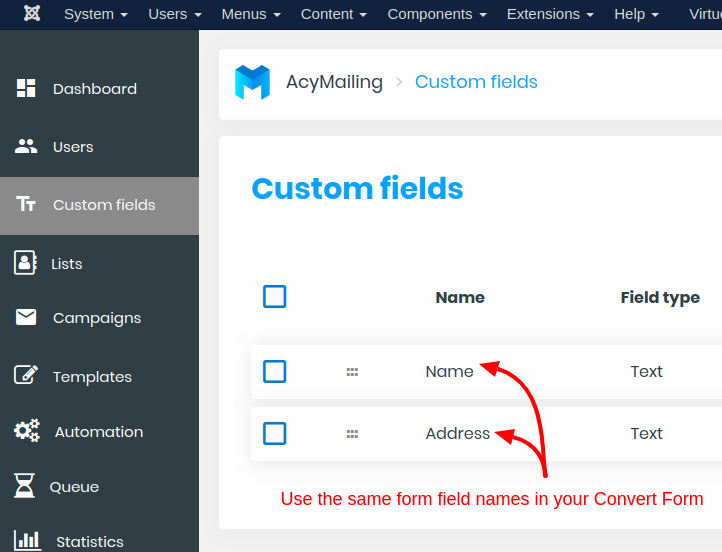Screen dimensions: 722x552
Task: Open the Extensions dropdown menu
Action: point(550,14)
